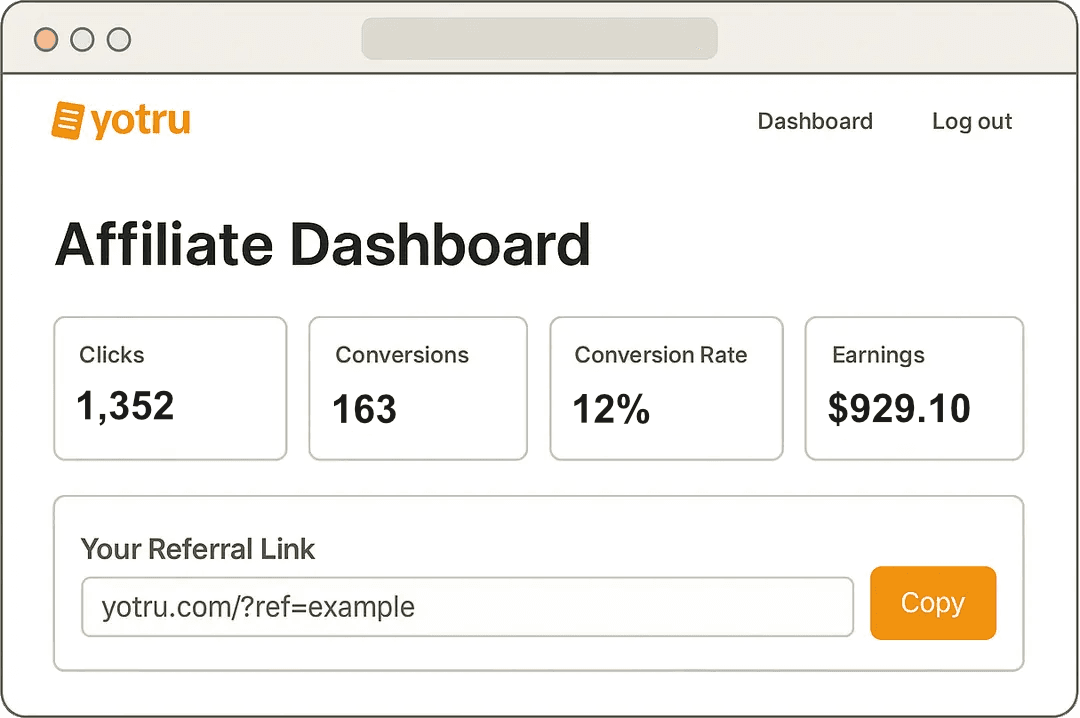
Task: Select the orange ticket icon beside yotru
Action: coord(66,119)
